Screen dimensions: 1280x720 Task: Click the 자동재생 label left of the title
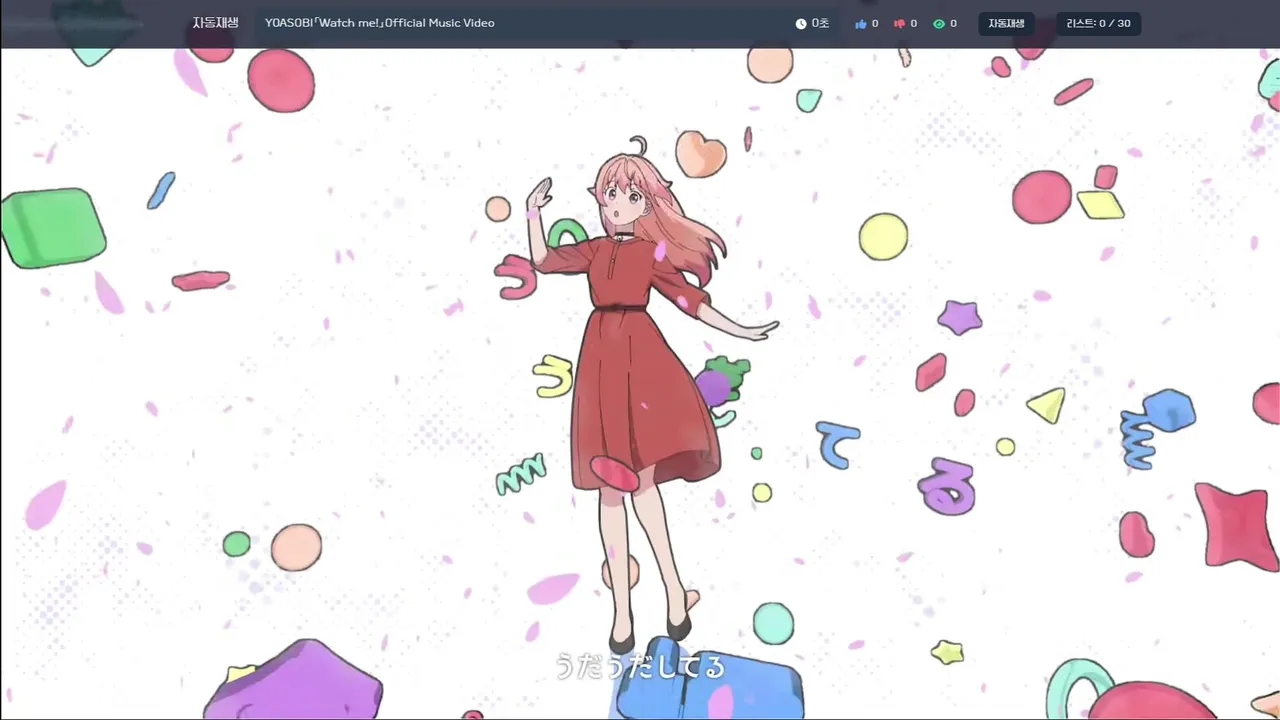[215, 23]
